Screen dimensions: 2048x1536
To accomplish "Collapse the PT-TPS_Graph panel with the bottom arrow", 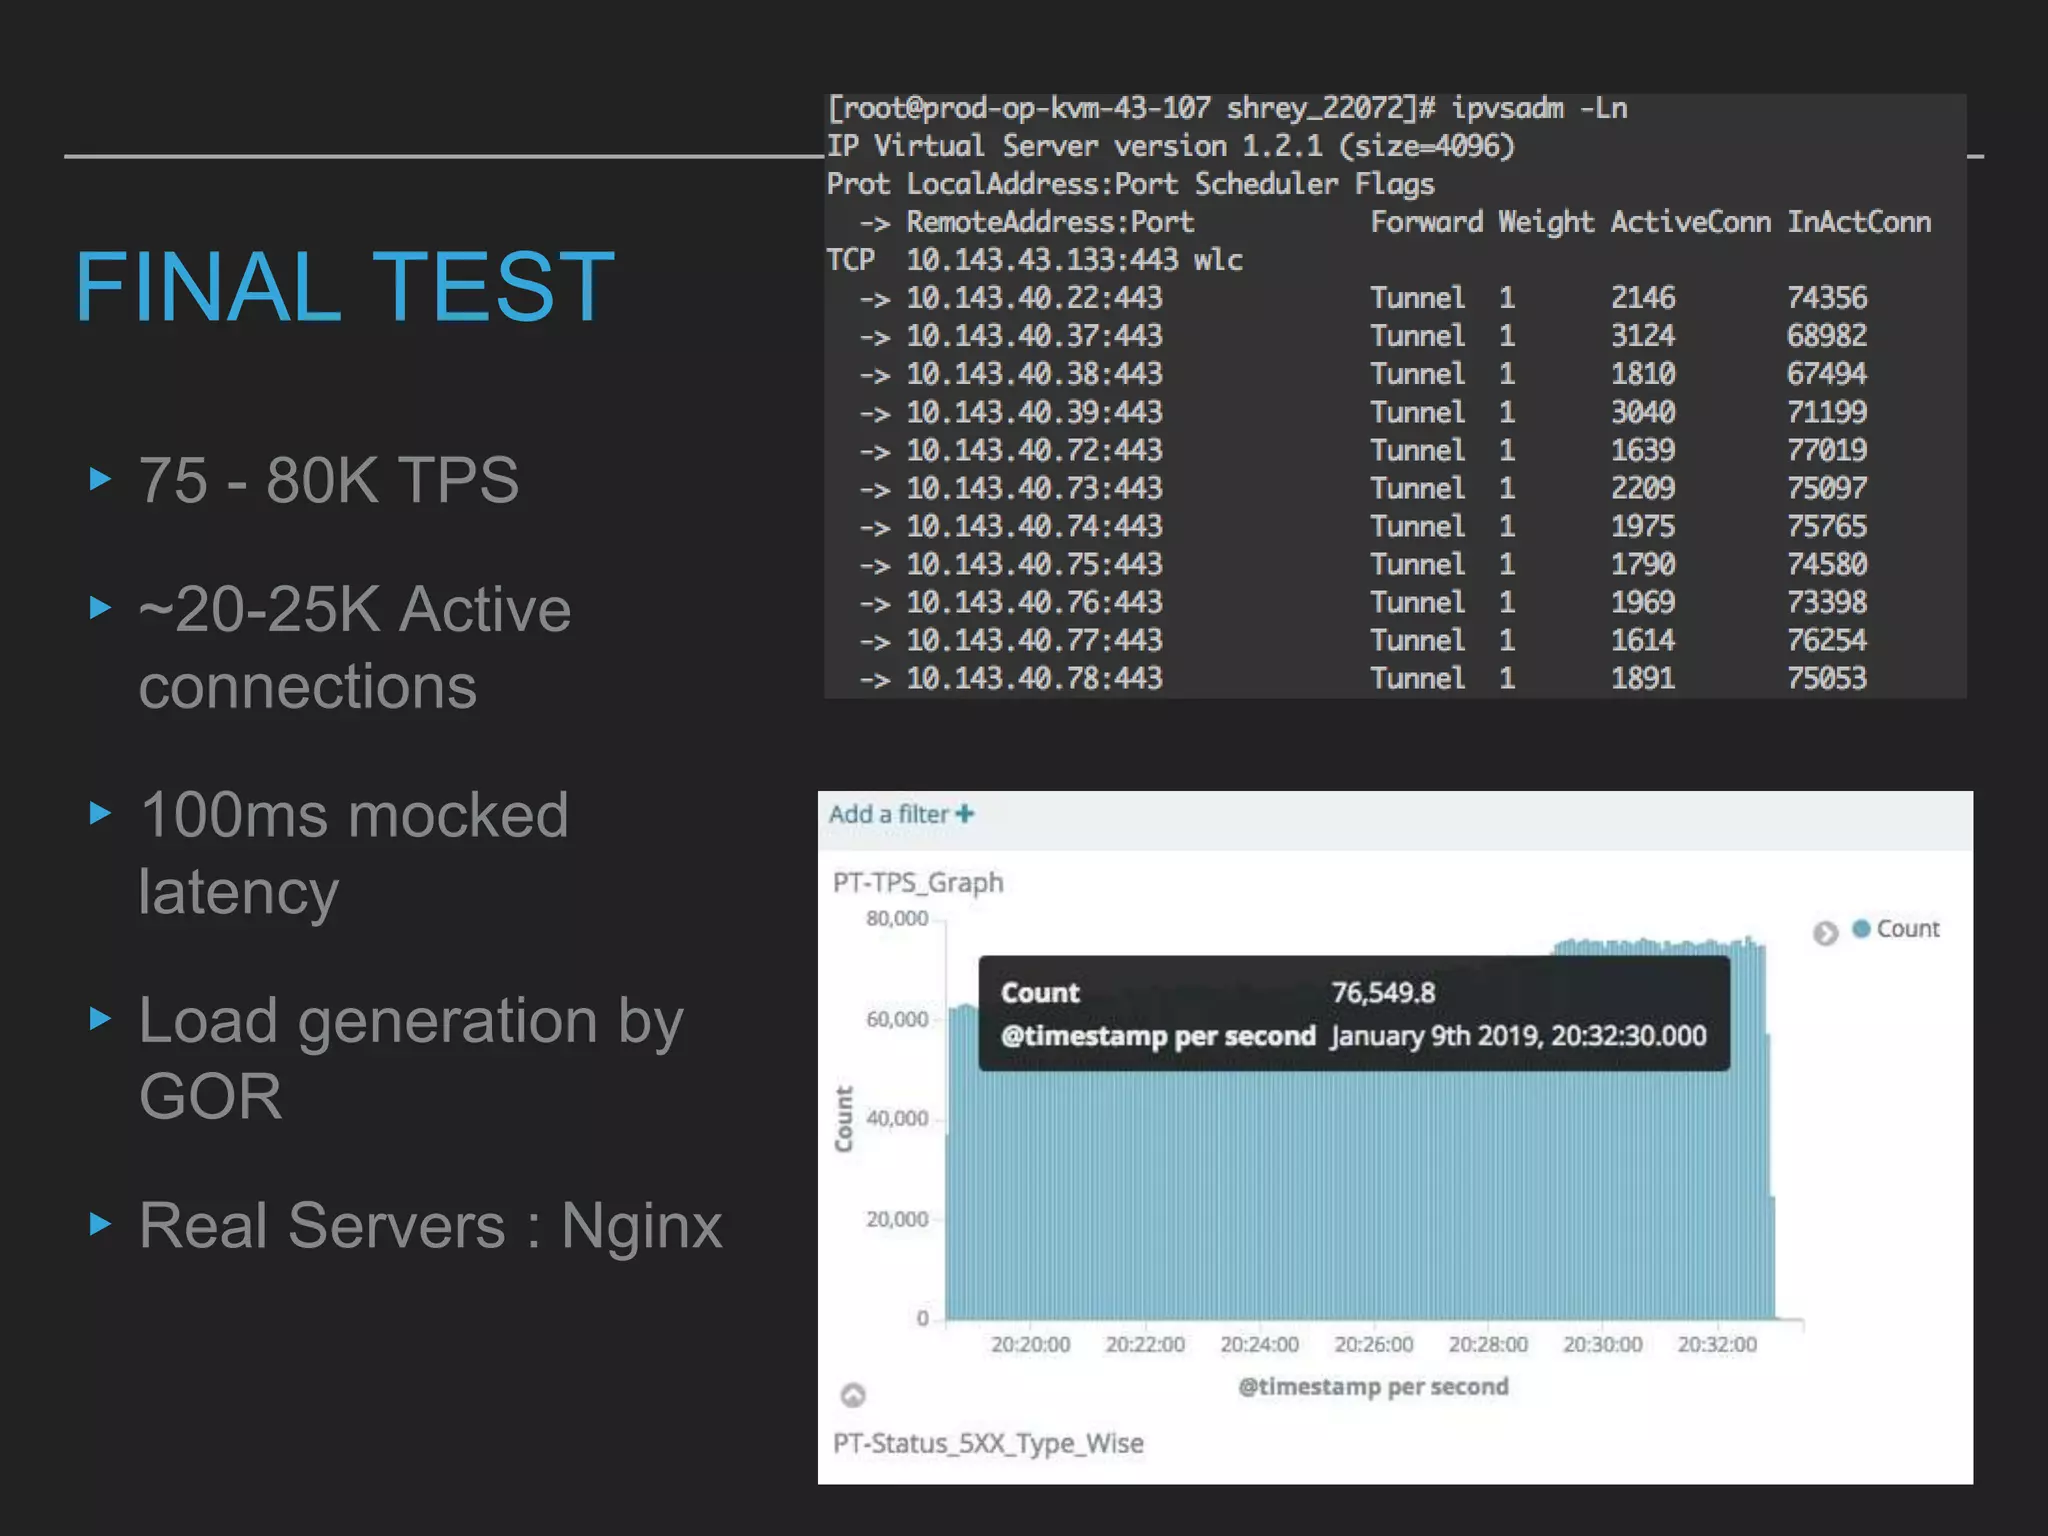I will (x=853, y=1394).
